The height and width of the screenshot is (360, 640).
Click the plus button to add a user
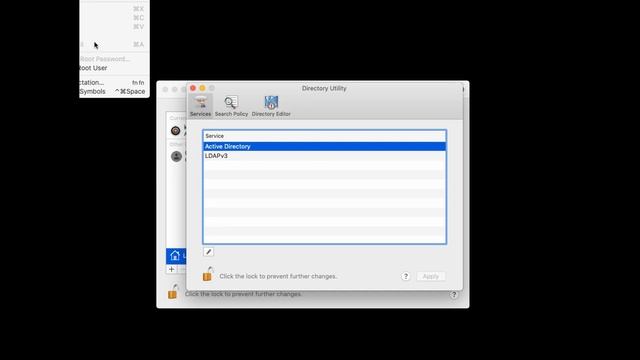click(x=171, y=269)
